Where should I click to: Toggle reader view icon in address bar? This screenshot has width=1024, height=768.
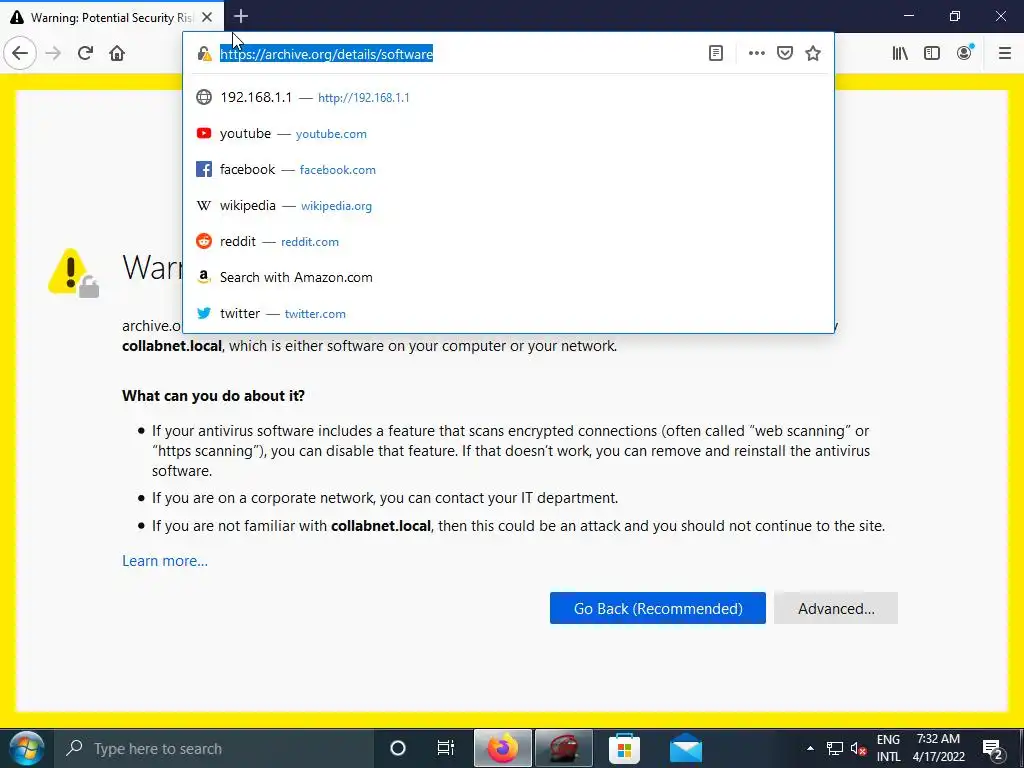tap(716, 54)
